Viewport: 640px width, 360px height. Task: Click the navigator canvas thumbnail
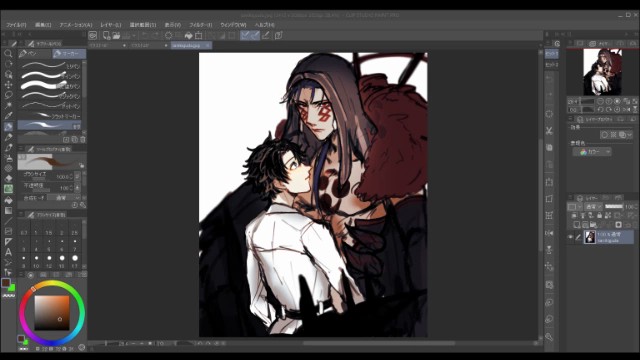click(602, 72)
